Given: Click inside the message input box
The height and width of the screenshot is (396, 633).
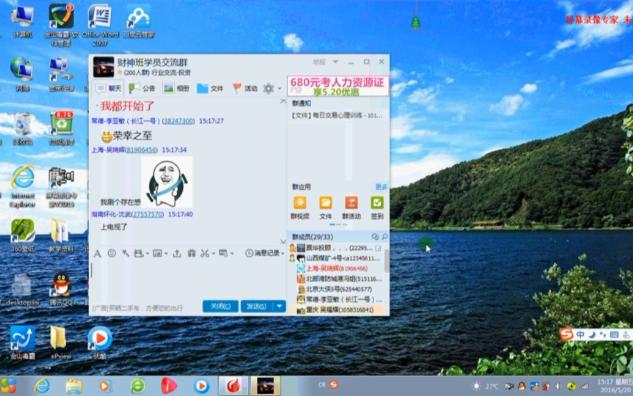Looking at the screenshot, I should click(x=188, y=279).
